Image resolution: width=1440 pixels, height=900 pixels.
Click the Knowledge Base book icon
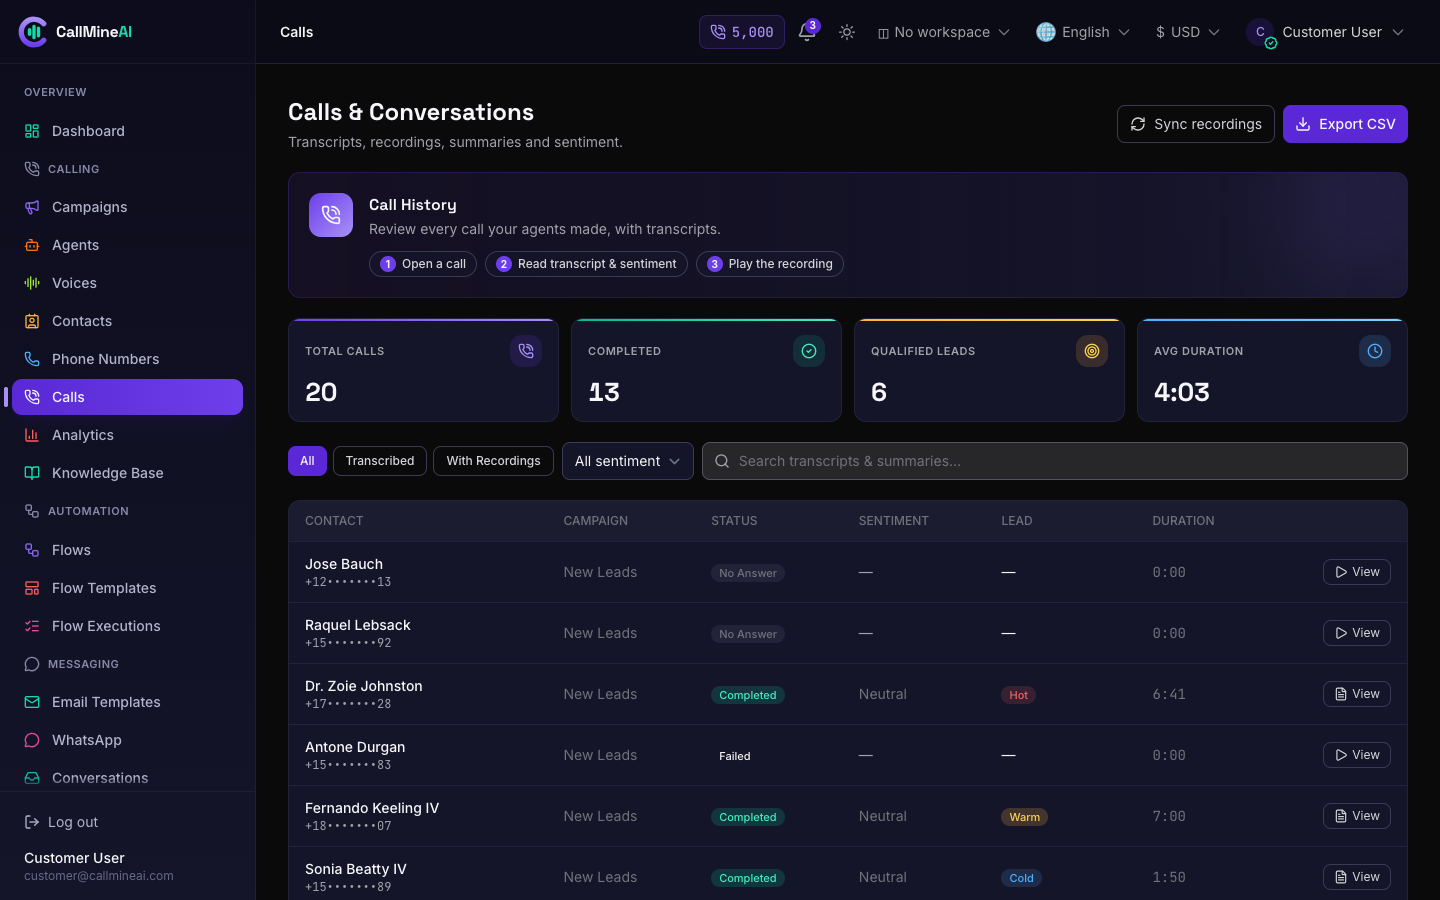(32, 473)
